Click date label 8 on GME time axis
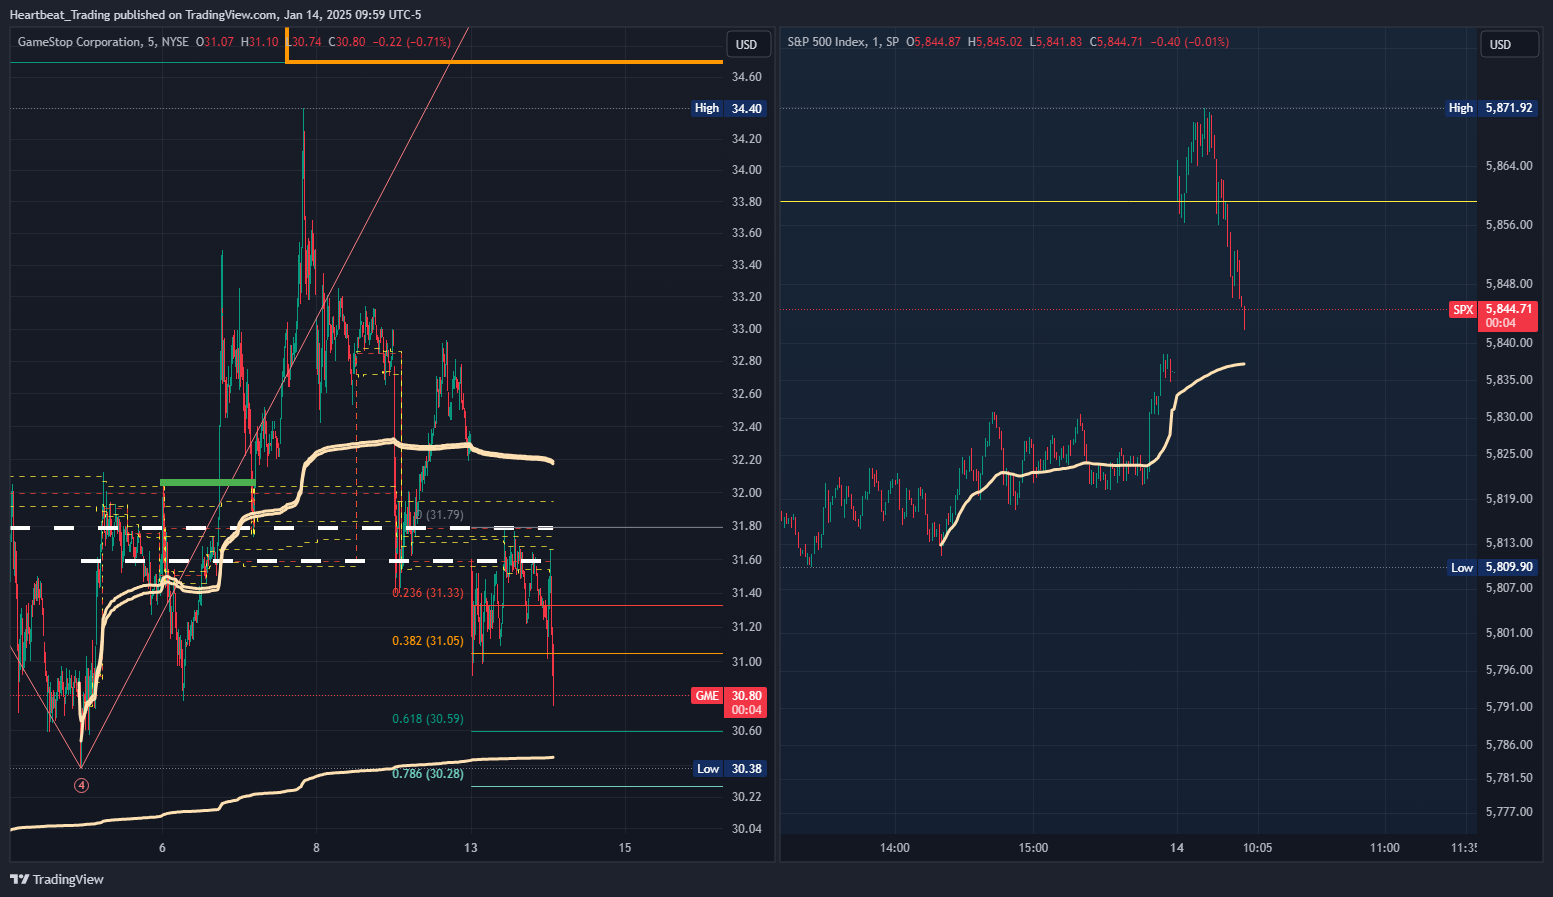 coord(316,848)
